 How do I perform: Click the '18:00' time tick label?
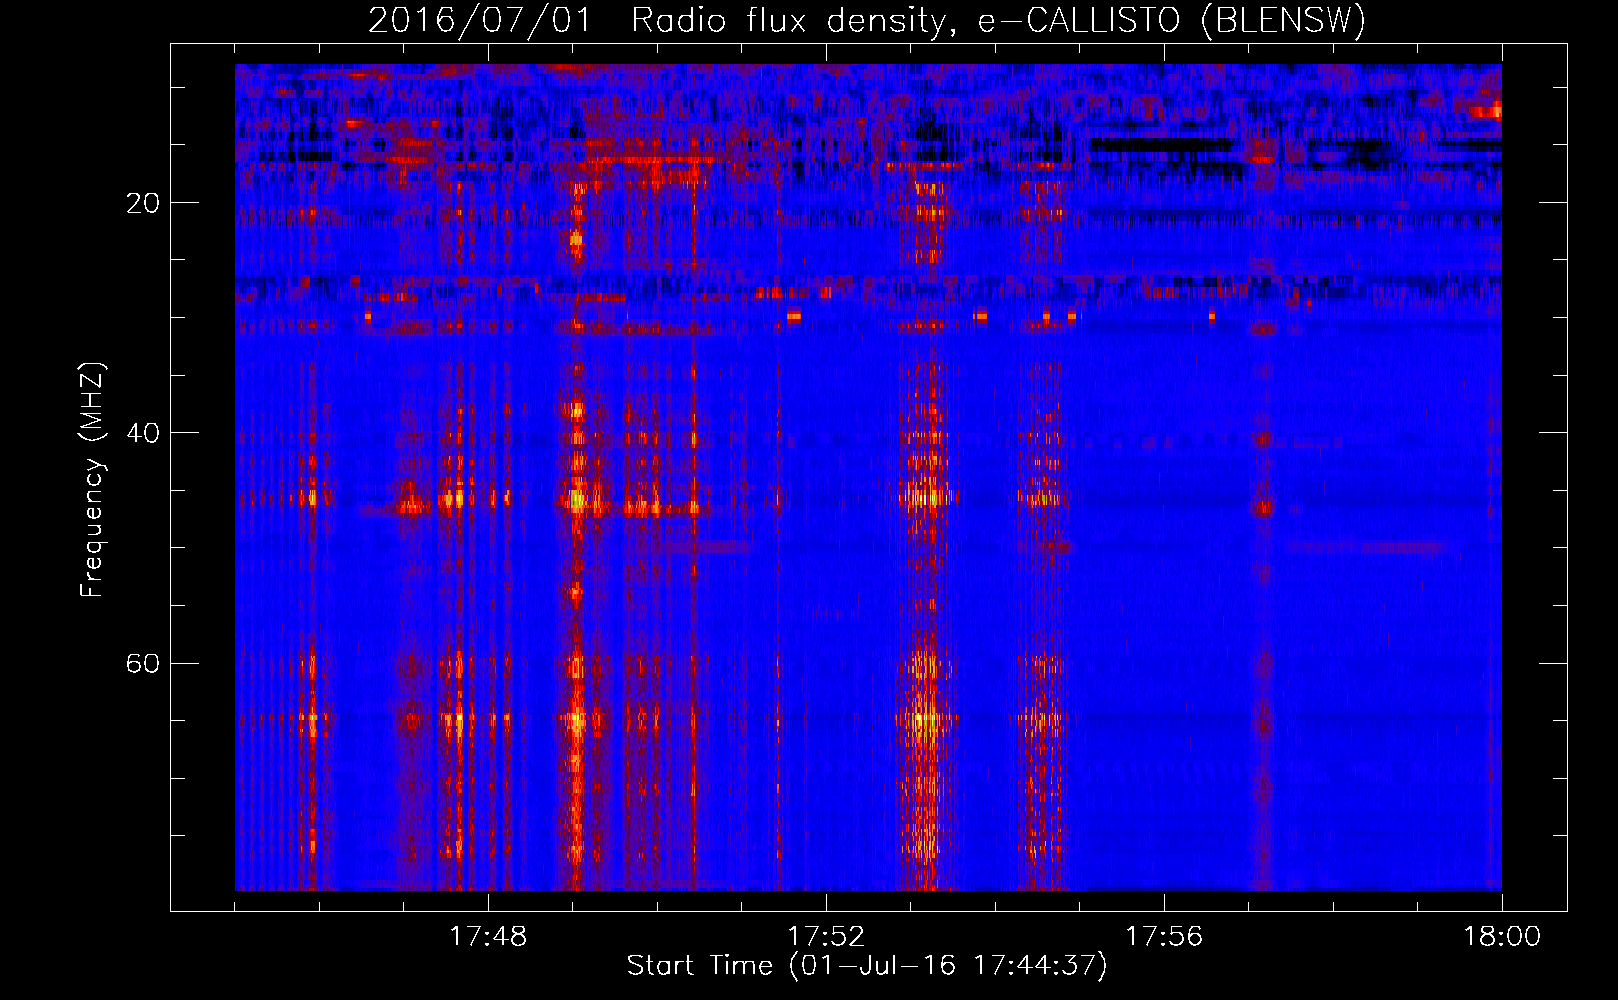tap(1502, 937)
